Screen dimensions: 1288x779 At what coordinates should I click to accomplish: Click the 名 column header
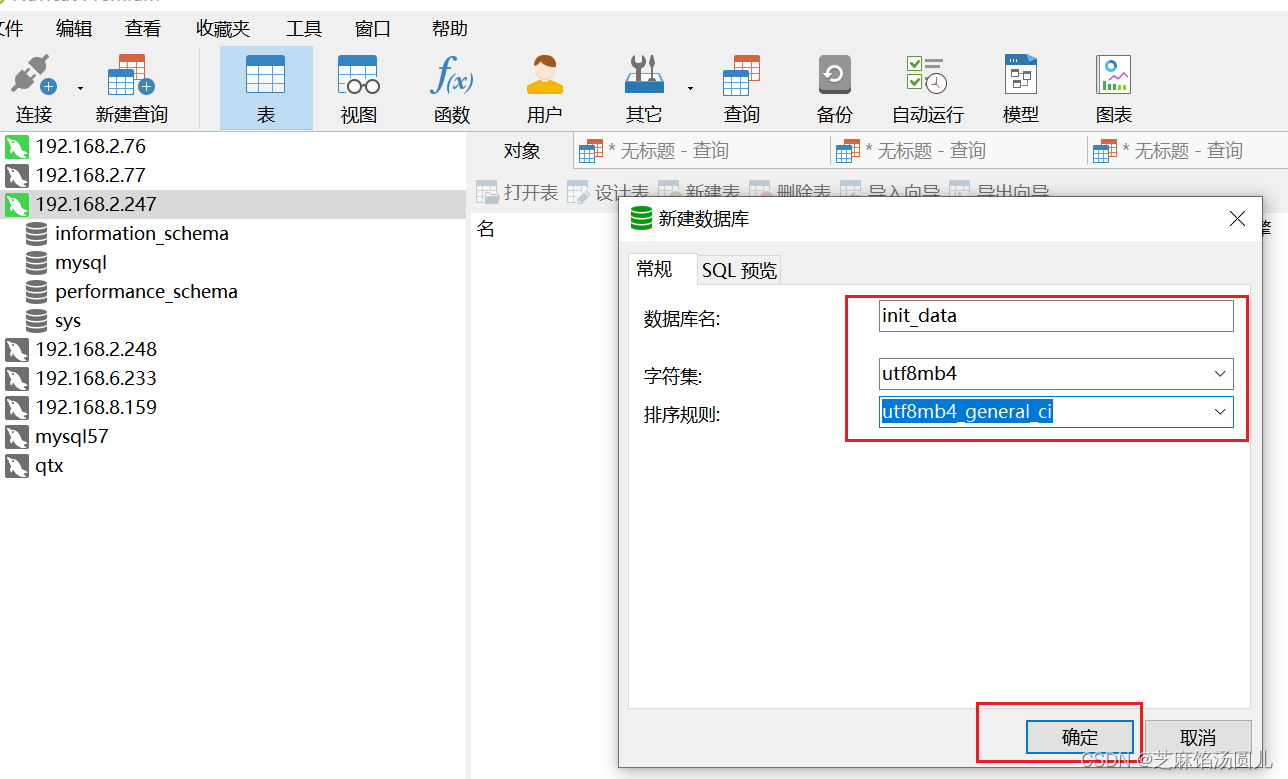tap(486, 229)
